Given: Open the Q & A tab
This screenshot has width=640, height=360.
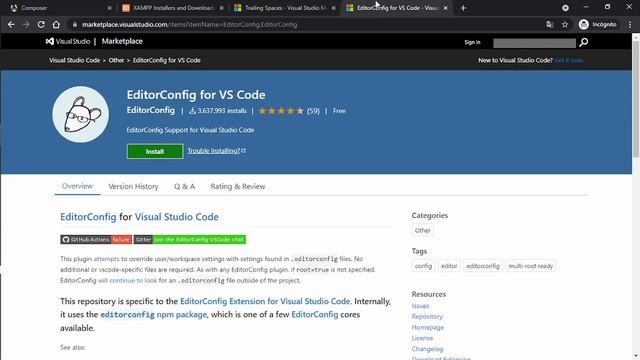Looking at the screenshot, I should 184,187.
